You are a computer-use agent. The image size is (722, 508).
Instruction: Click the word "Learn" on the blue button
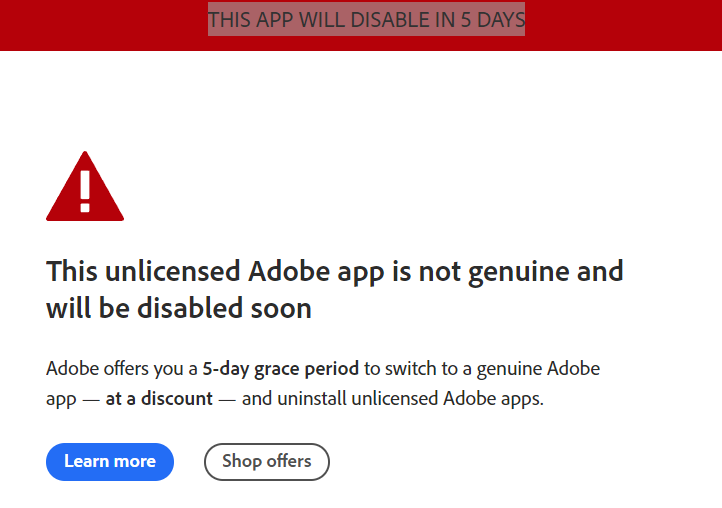point(86,461)
